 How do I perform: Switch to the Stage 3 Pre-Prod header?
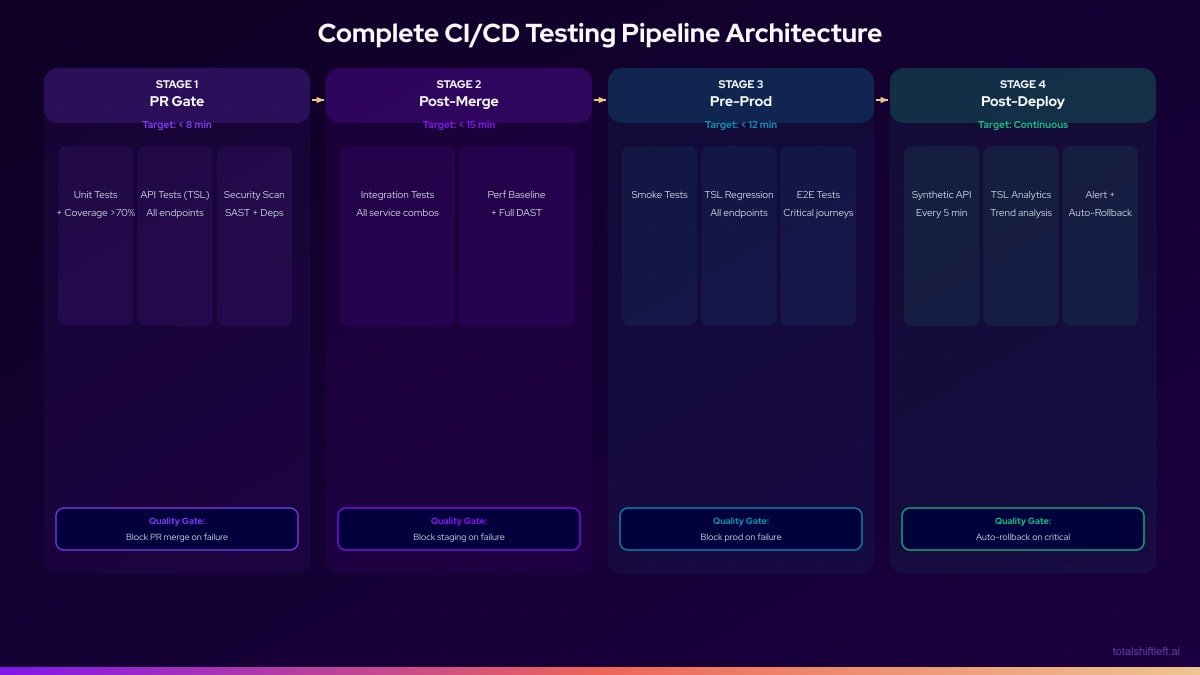tap(740, 95)
